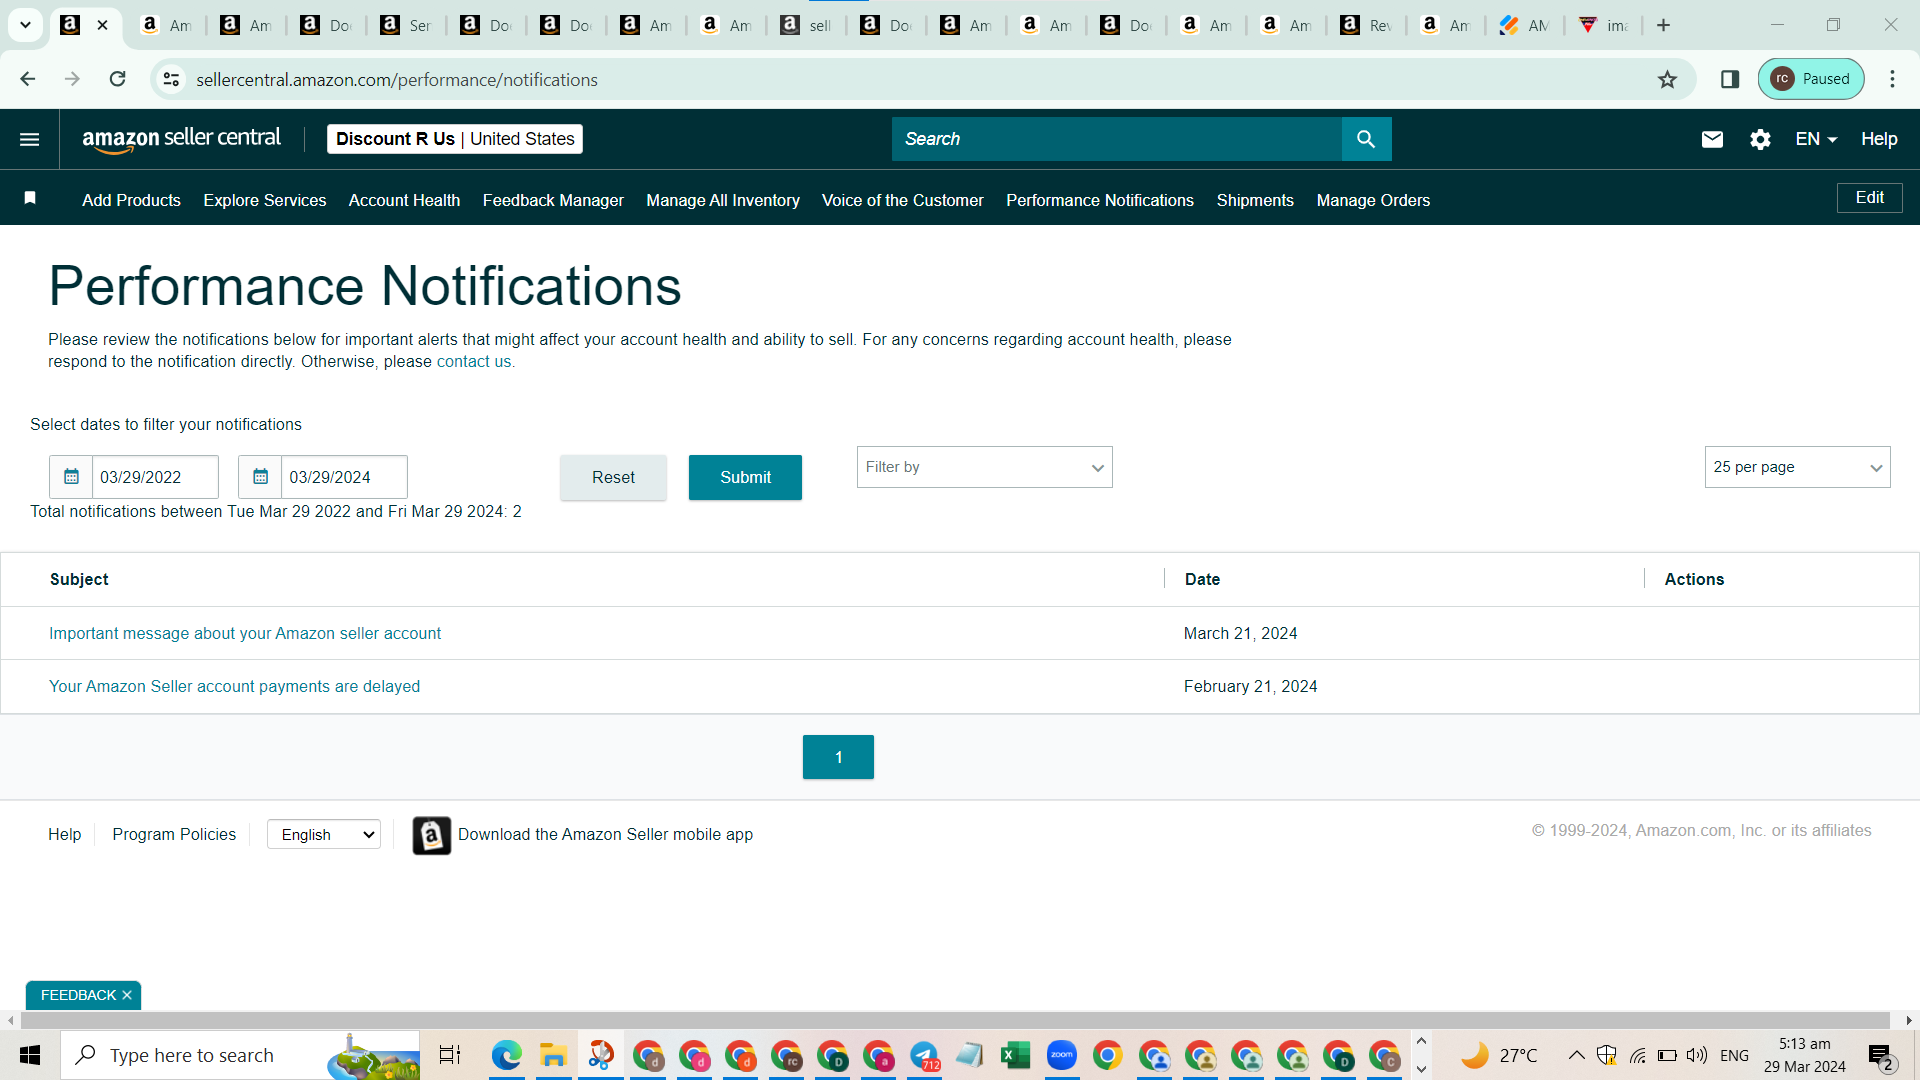
Task: Open the Help link in the header
Action: pos(1879,139)
